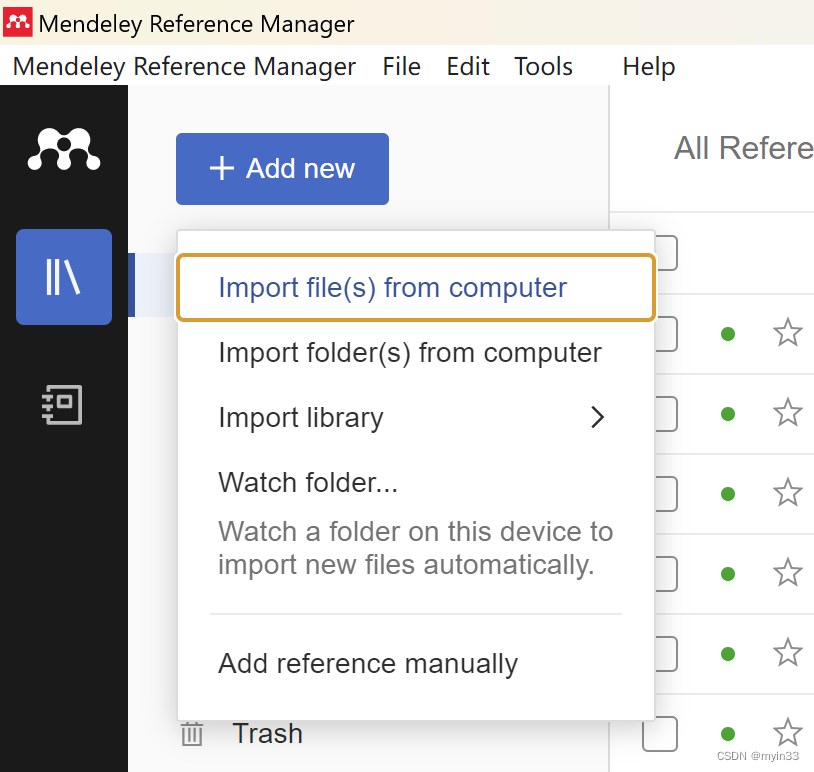
Task: Open the Mendeley Reference Manager menu
Action: (x=184, y=66)
